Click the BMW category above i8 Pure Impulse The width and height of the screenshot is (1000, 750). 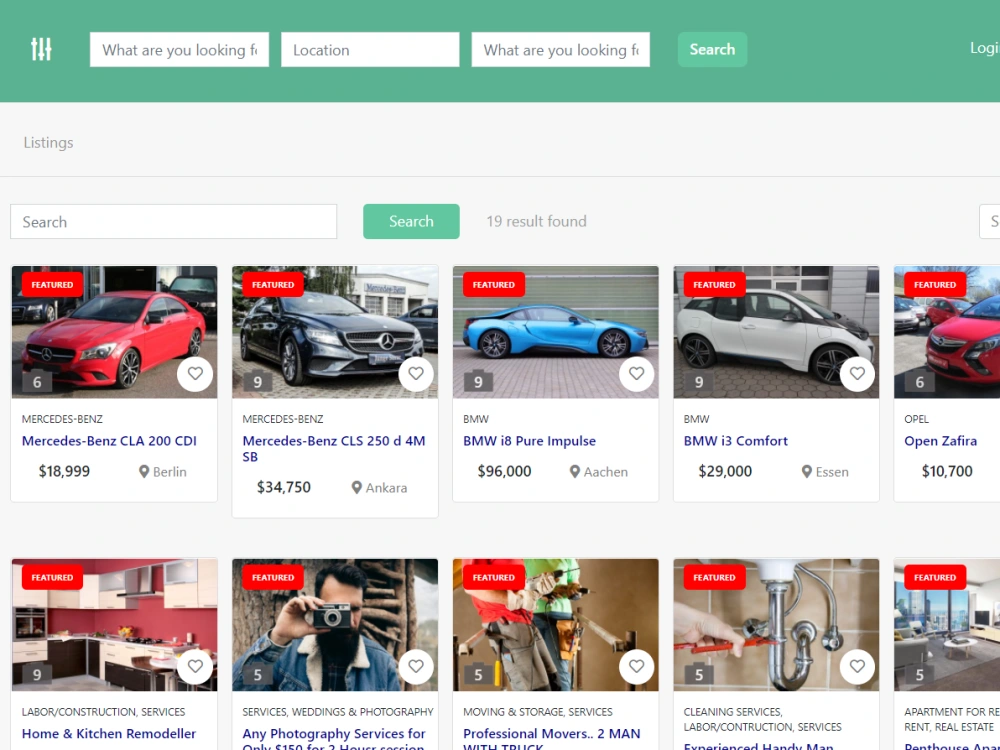476,419
